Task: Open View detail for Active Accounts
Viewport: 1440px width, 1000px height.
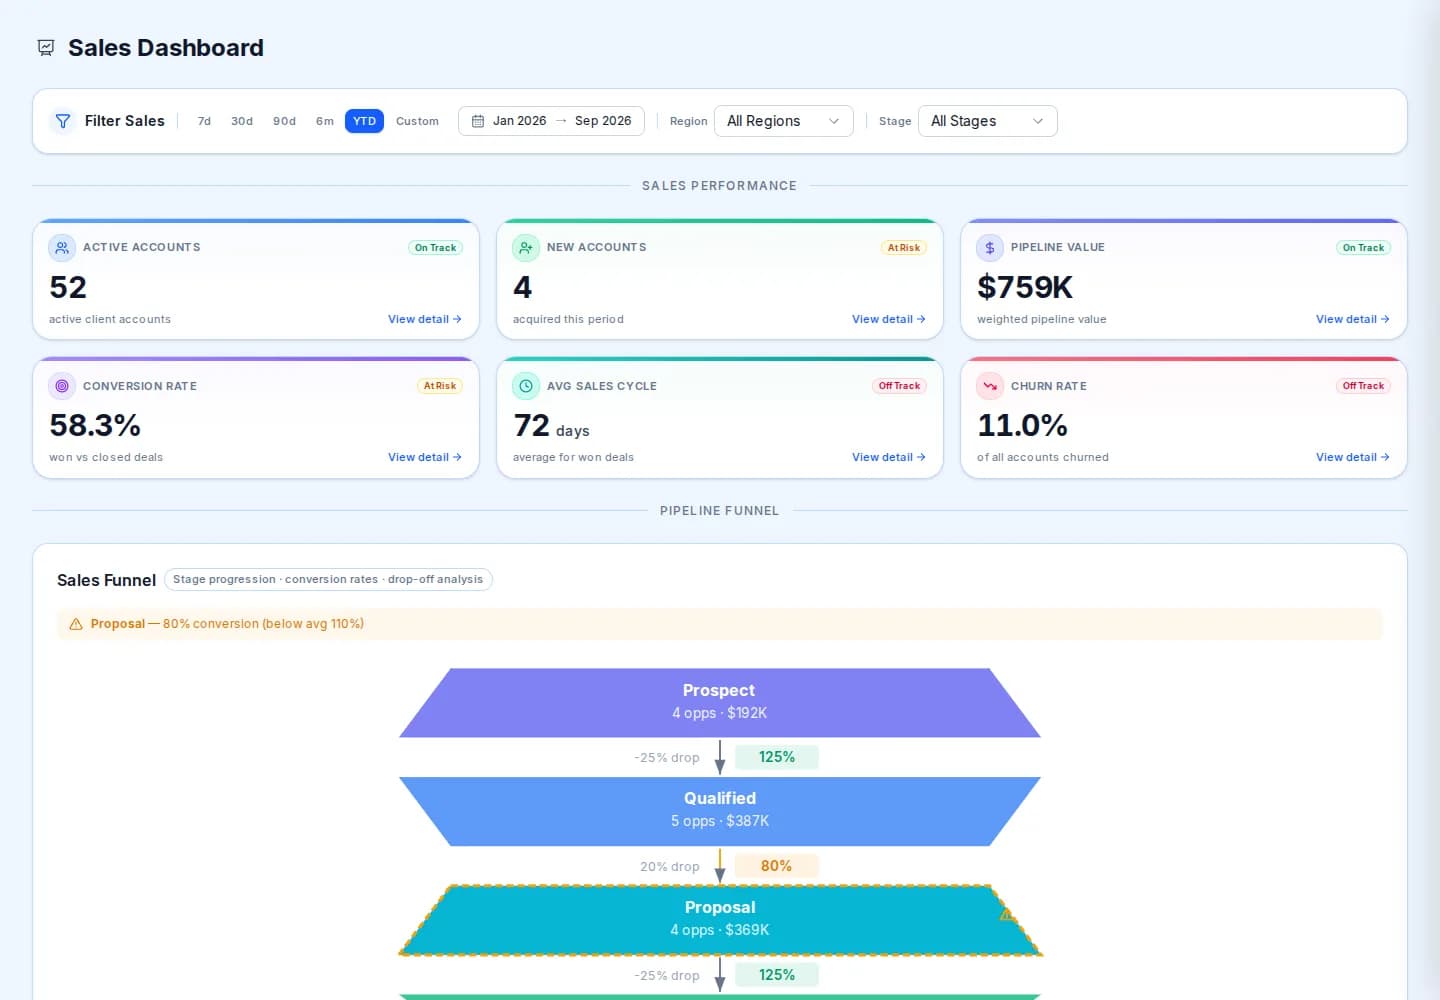Action: 425,319
